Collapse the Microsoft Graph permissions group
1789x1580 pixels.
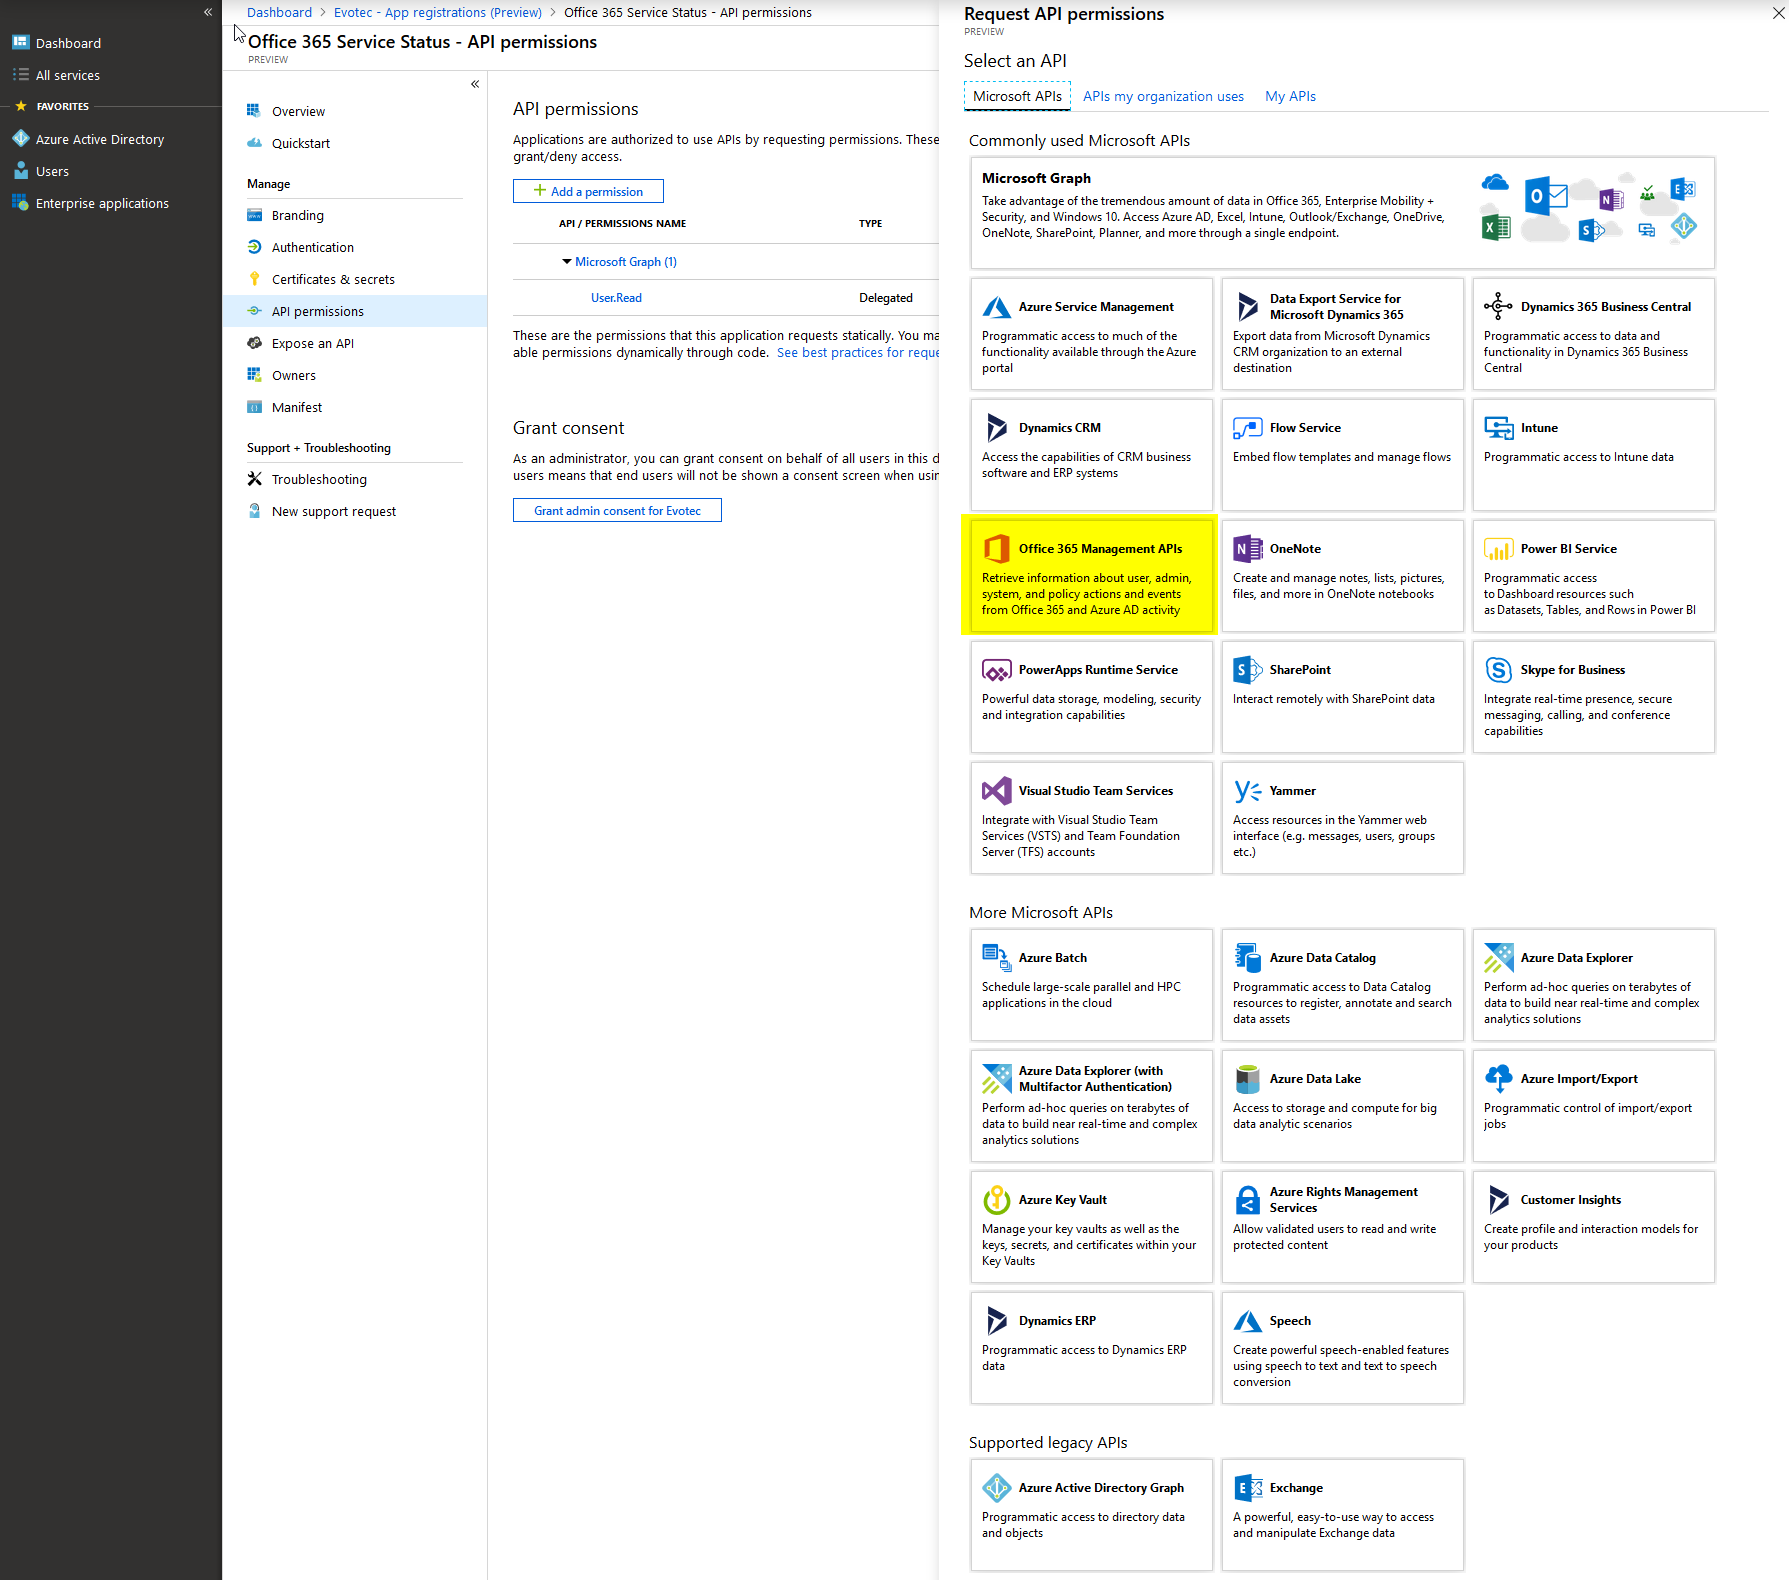tap(567, 262)
